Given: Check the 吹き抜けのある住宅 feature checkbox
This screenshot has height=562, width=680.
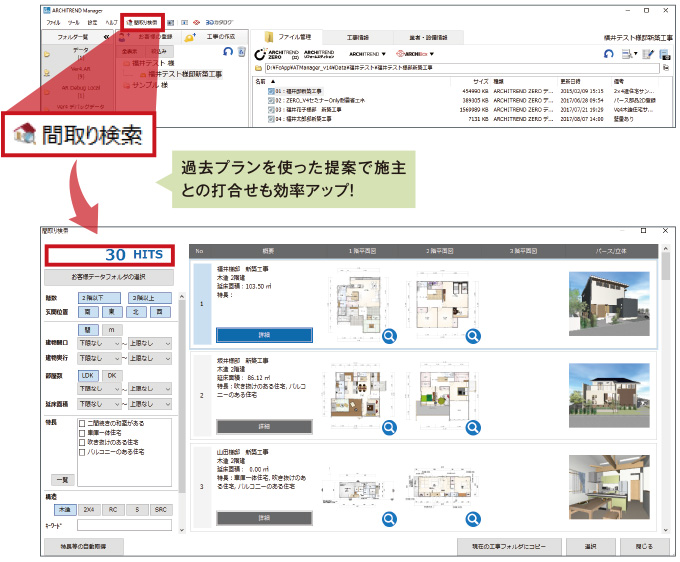Looking at the screenshot, I should pos(82,442).
